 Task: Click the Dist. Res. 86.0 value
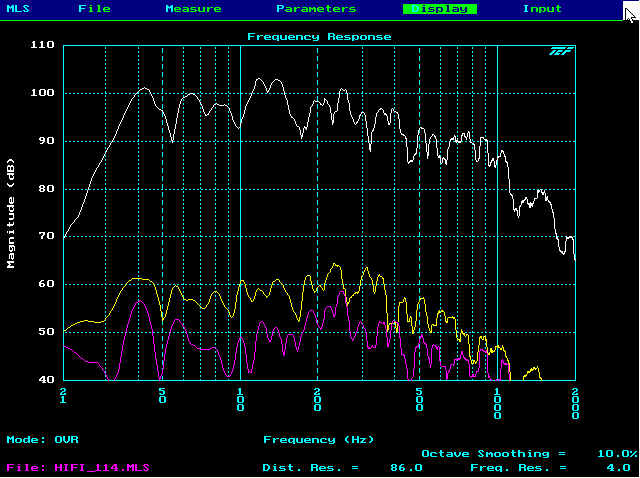(x=406, y=467)
